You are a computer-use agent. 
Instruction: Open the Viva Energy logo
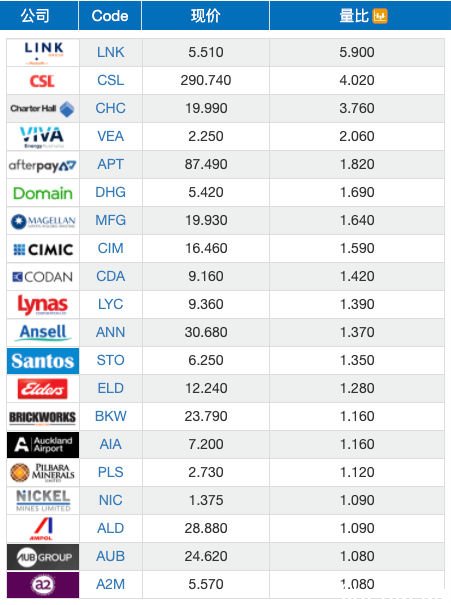42,137
